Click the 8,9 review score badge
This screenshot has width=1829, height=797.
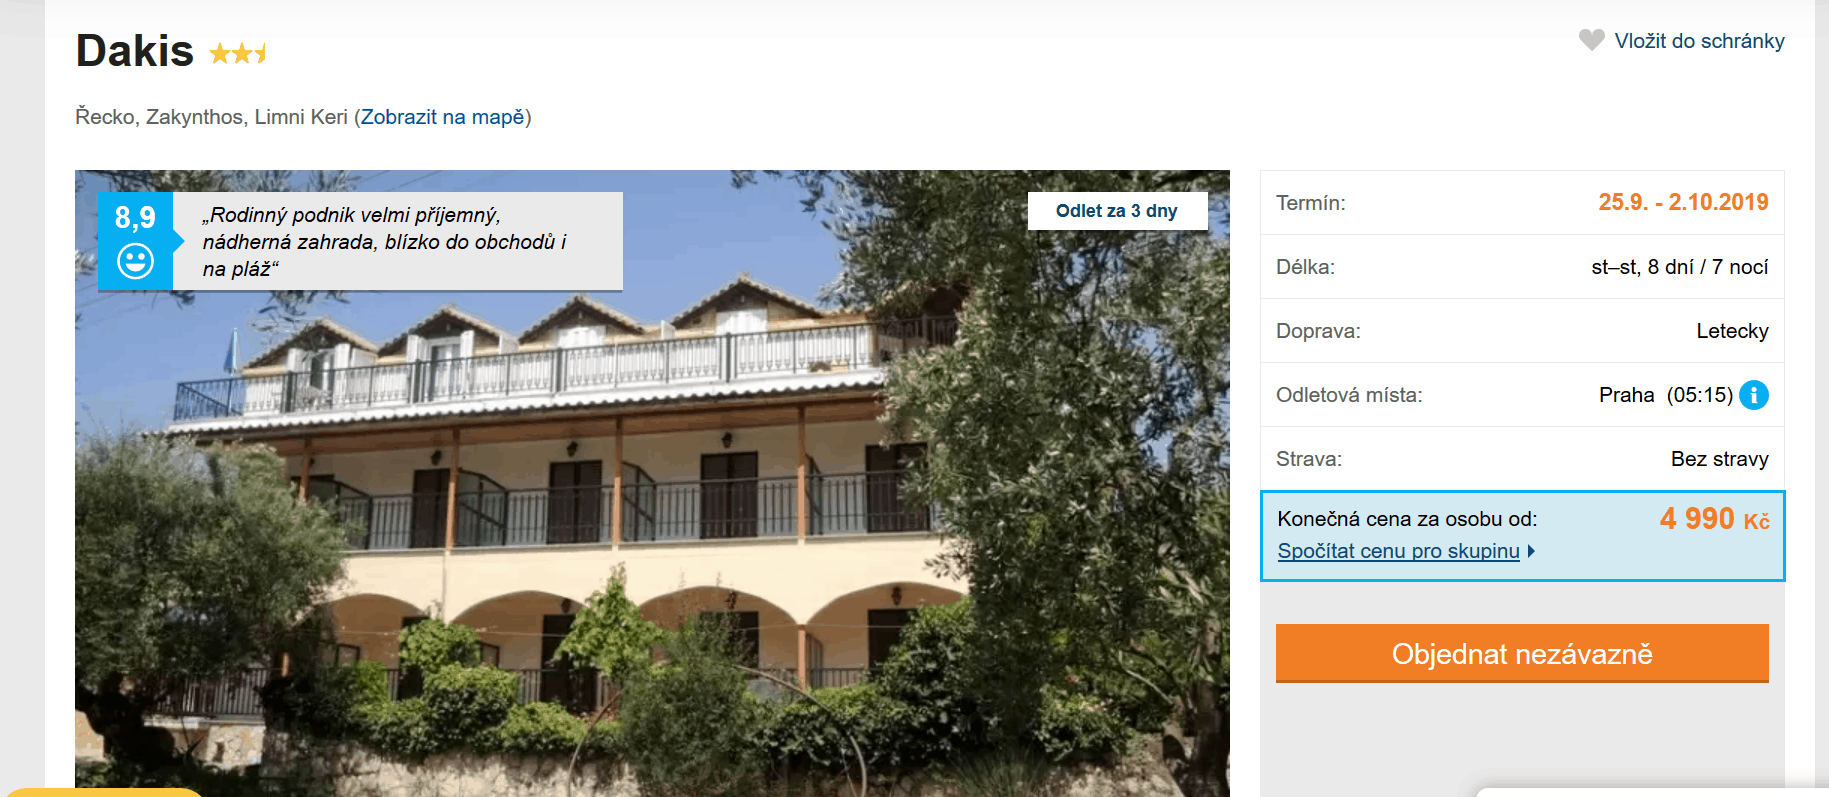pyautogui.click(x=135, y=218)
